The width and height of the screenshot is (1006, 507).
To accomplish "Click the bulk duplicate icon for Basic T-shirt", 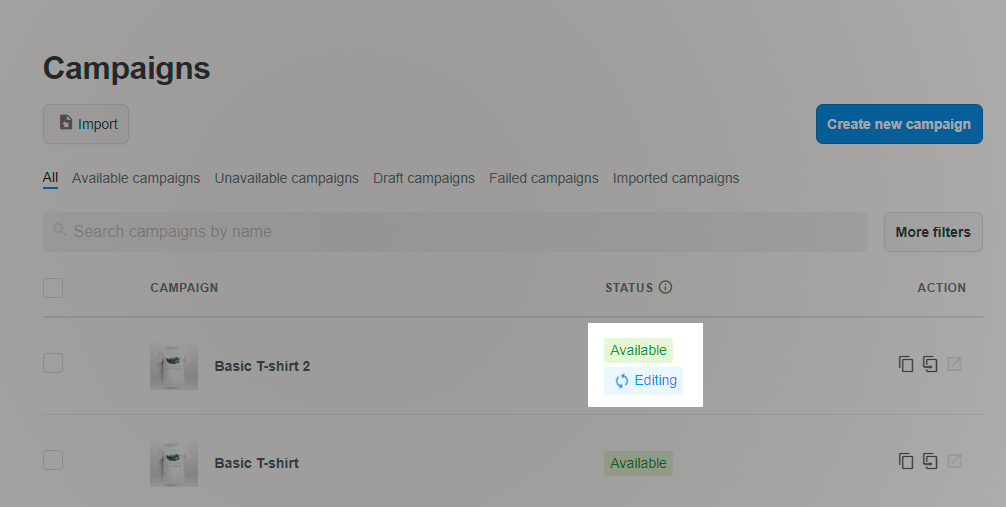I will (930, 461).
